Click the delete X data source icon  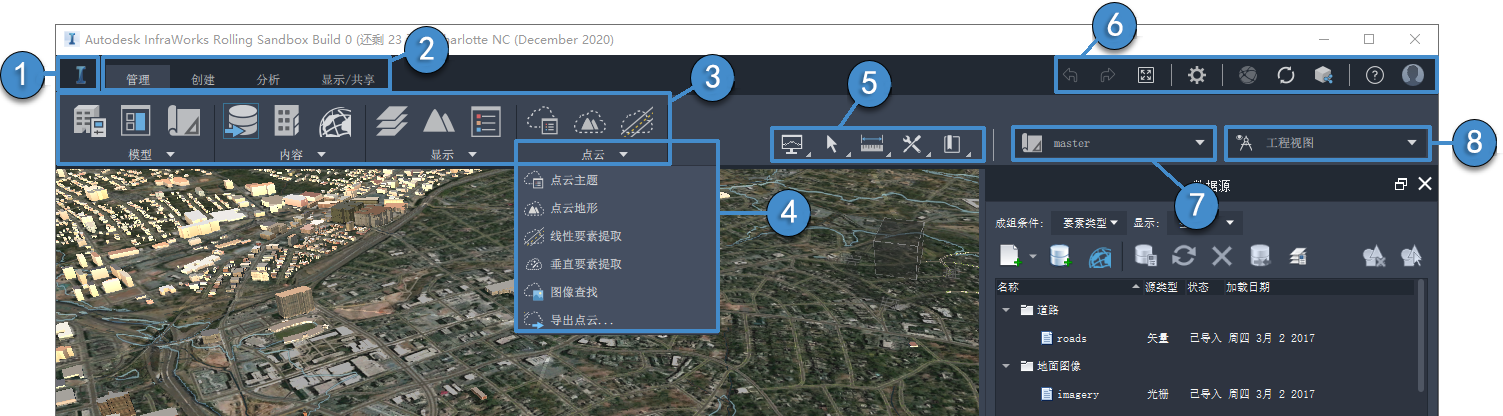point(1221,256)
